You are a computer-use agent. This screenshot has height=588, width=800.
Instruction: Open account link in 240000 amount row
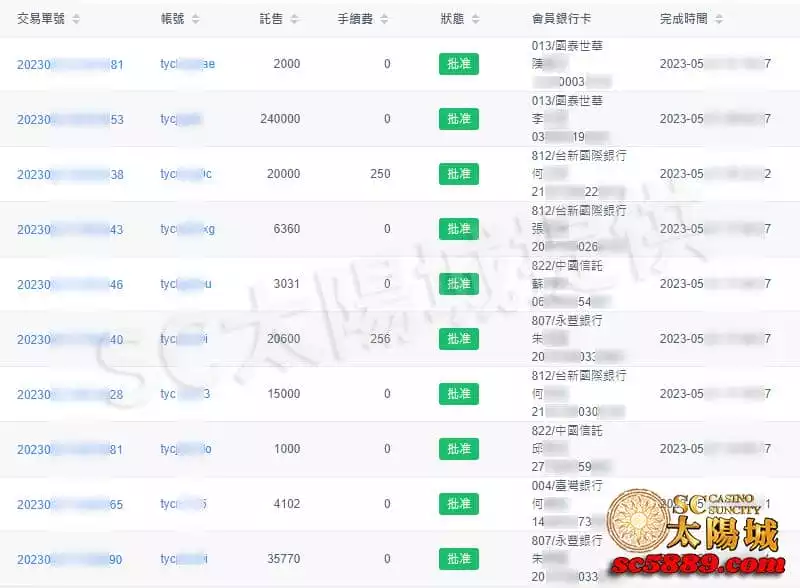pos(181,119)
